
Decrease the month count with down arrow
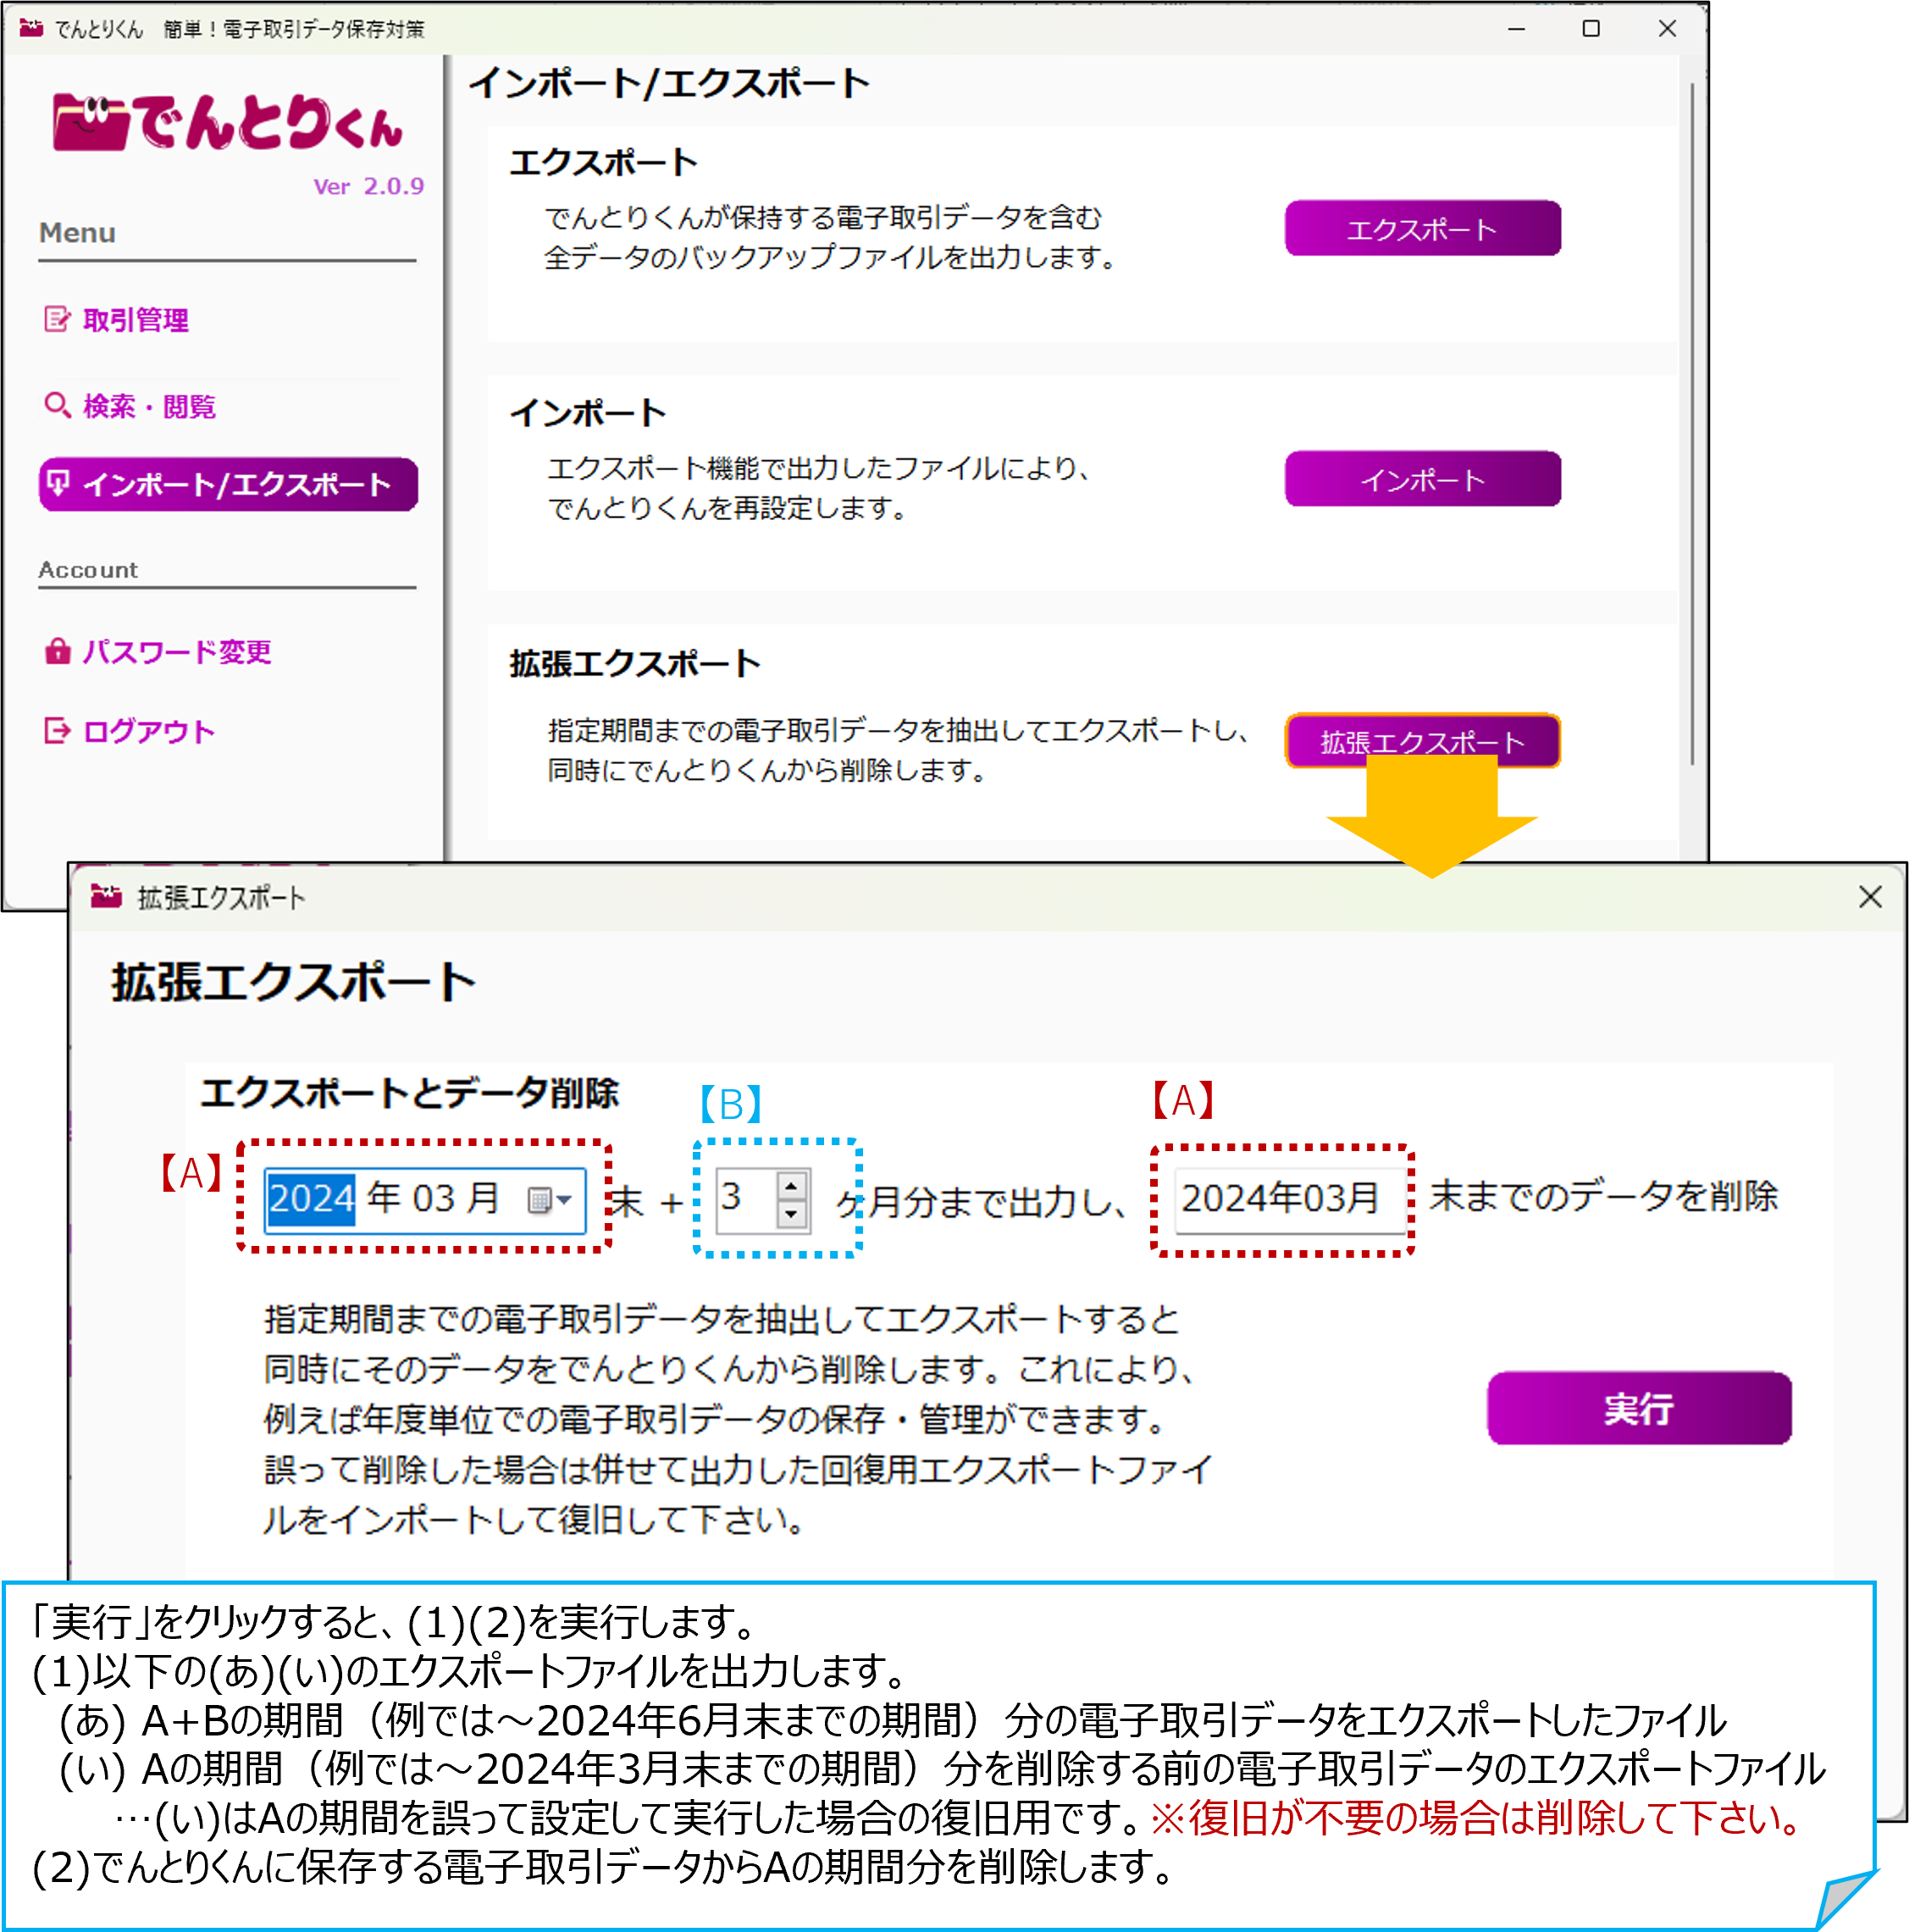coord(791,1213)
